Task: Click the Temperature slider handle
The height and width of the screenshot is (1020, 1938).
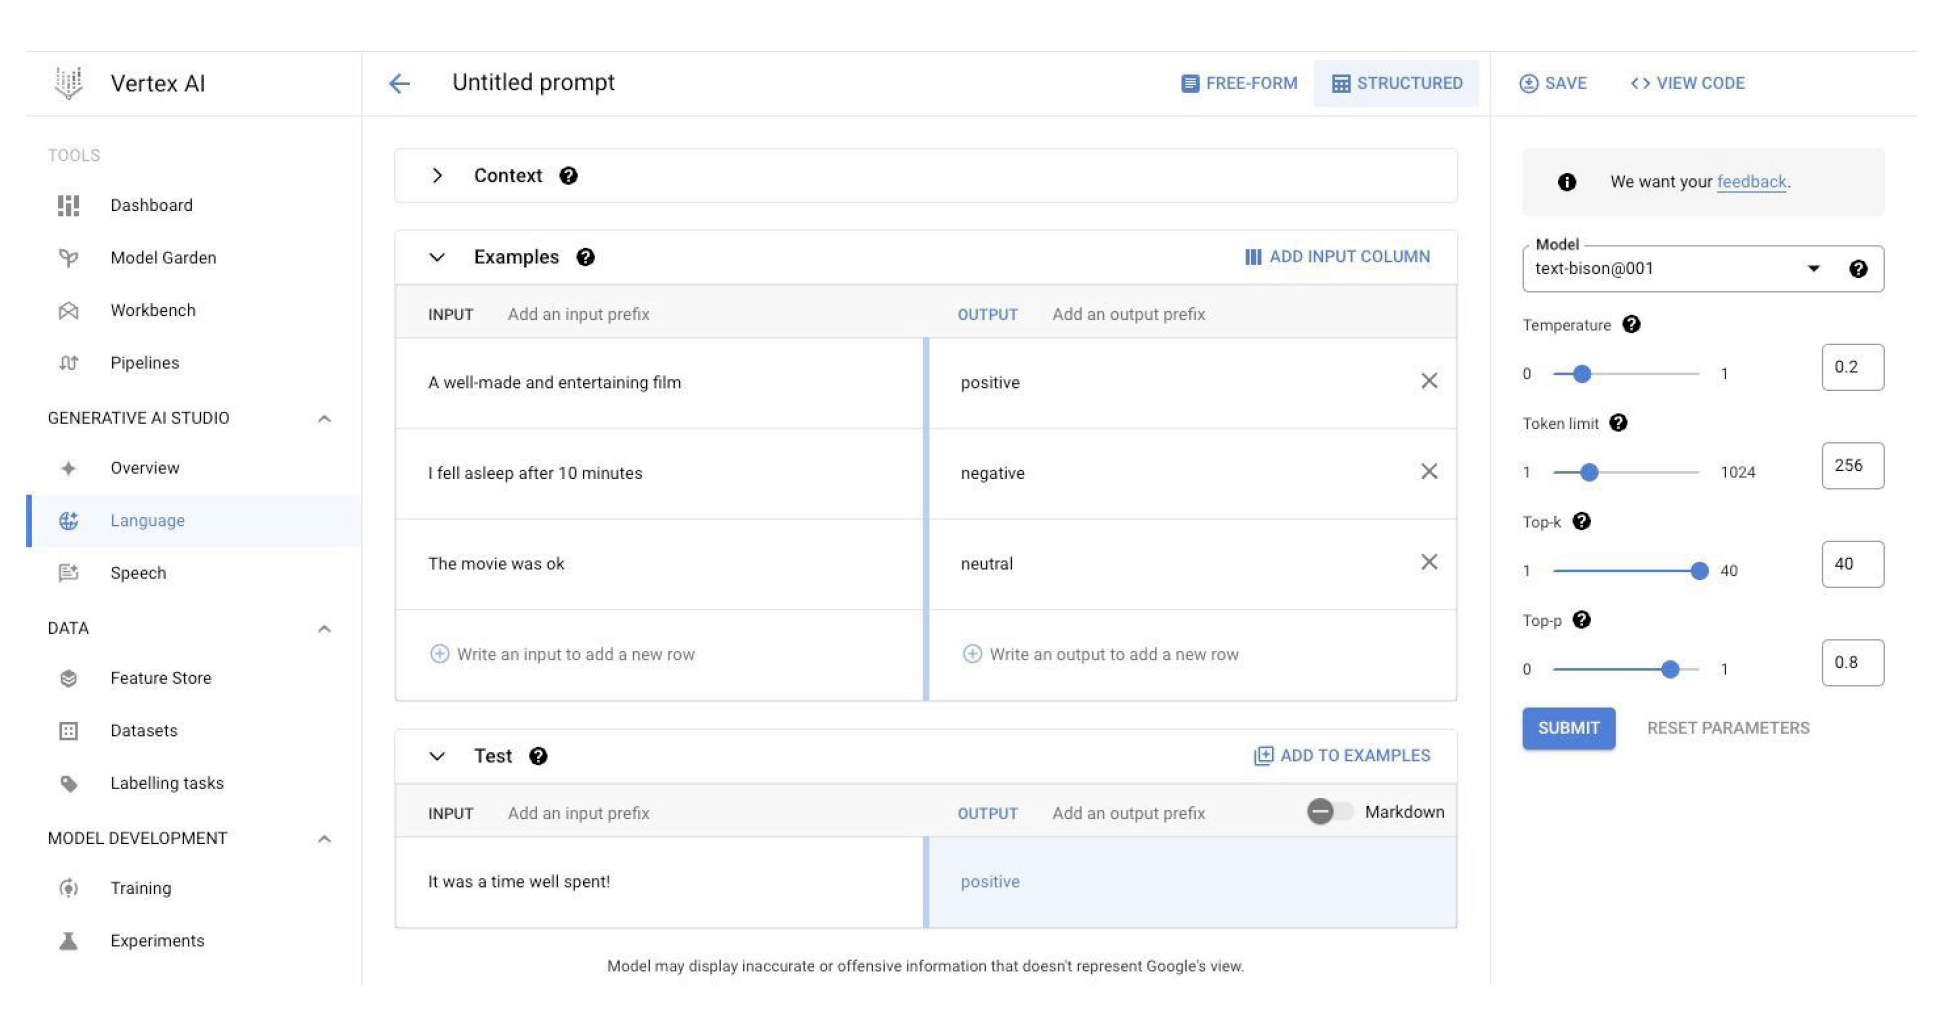Action: pyautogui.click(x=1581, y=374)
